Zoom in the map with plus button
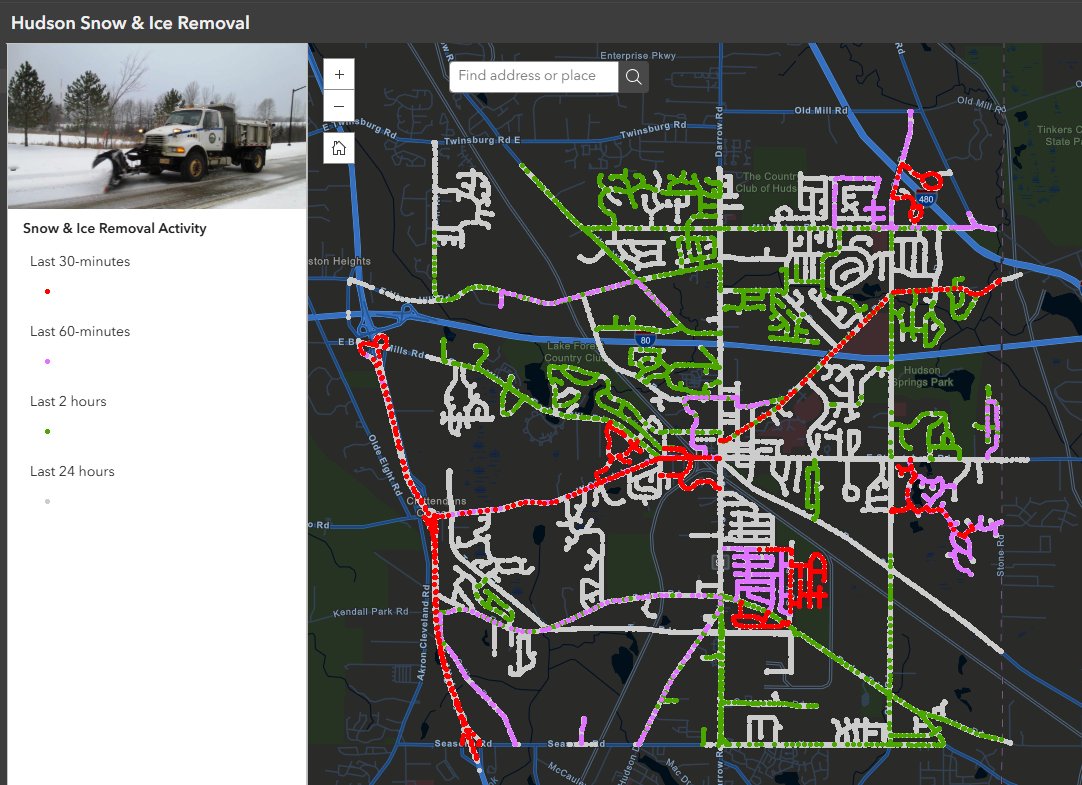The image size is (1082, 785). click(x=339, y=74)
